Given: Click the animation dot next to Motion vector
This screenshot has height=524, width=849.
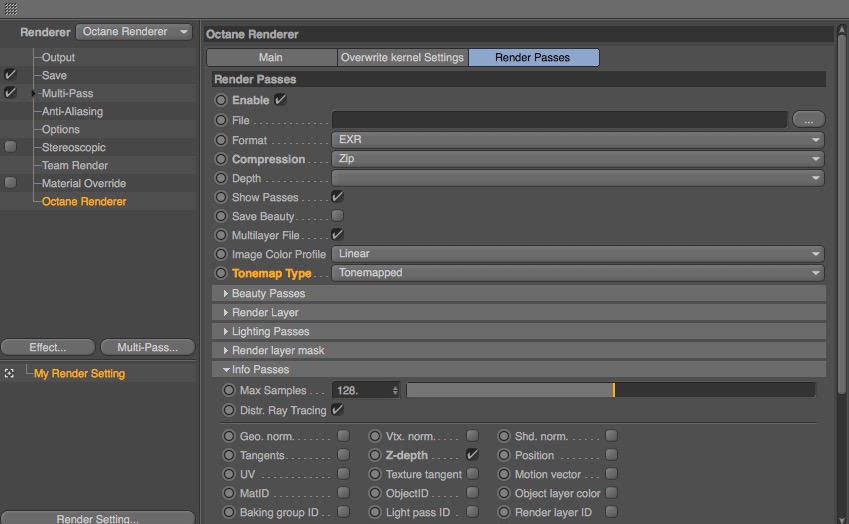Looking at the screenshot, I should pos(504,474).
